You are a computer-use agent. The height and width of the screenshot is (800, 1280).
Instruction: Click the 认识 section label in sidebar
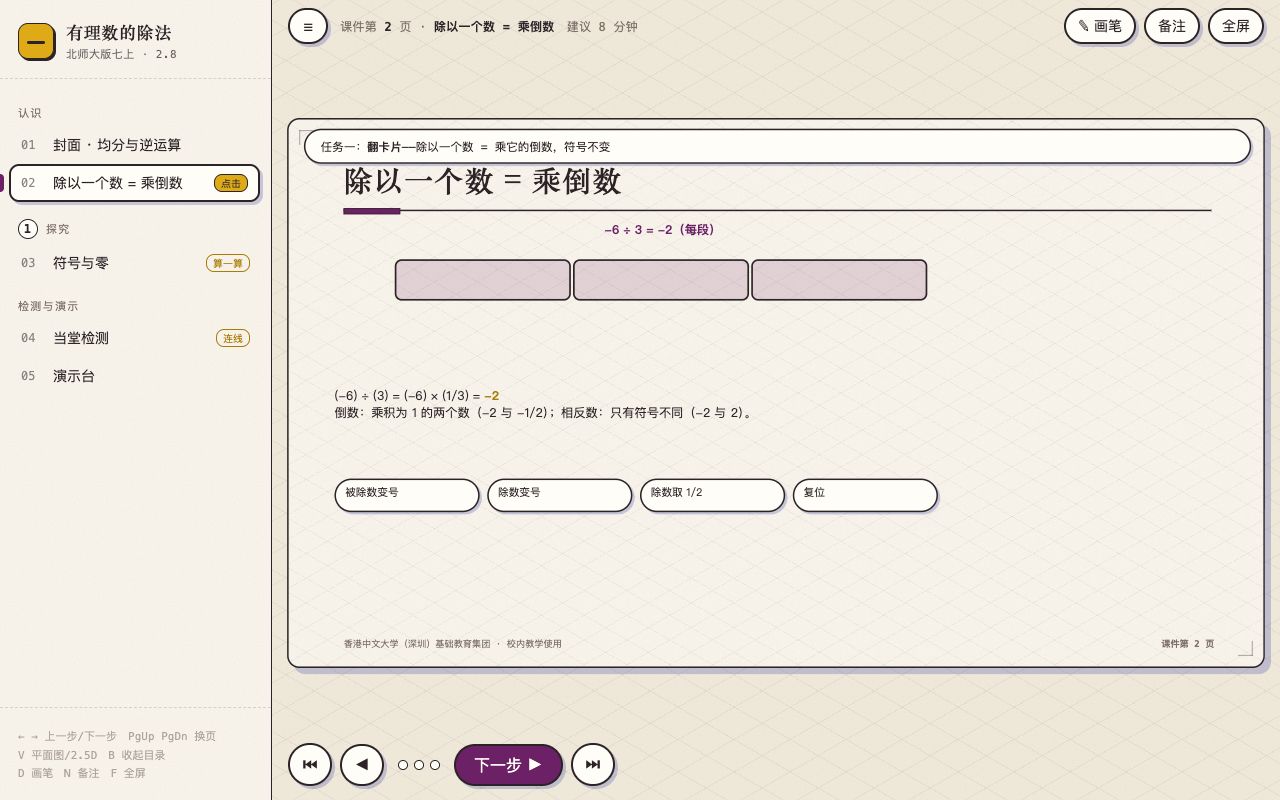click(x=30, y=113)
